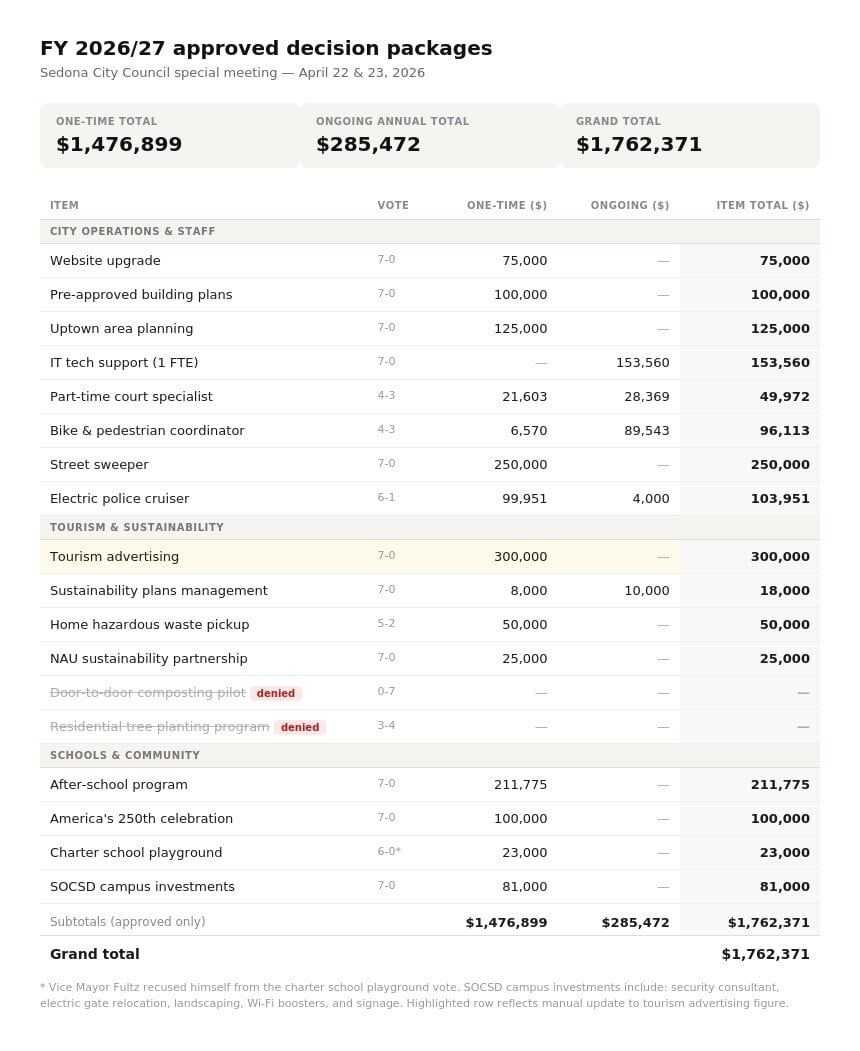
Task: Select the Street sweeper row label
Action: [x=99, y=465]
